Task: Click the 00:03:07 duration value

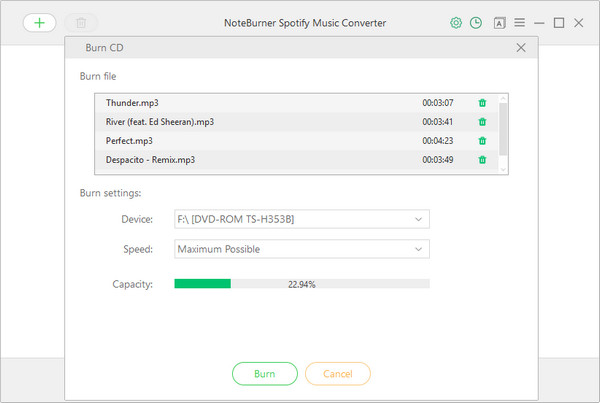Action: [x=437, y=103]
